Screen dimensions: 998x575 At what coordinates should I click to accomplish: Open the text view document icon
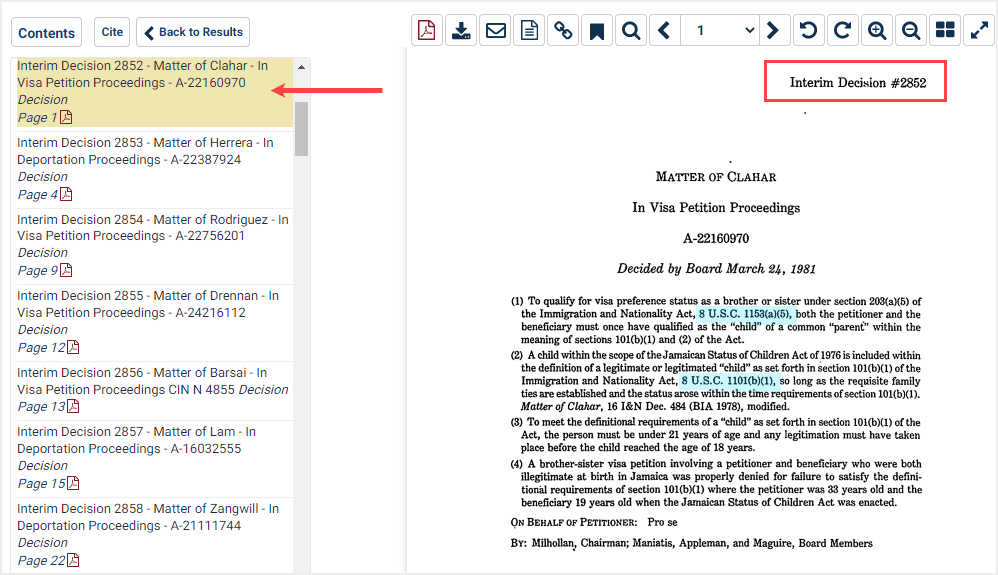(529, 31)
